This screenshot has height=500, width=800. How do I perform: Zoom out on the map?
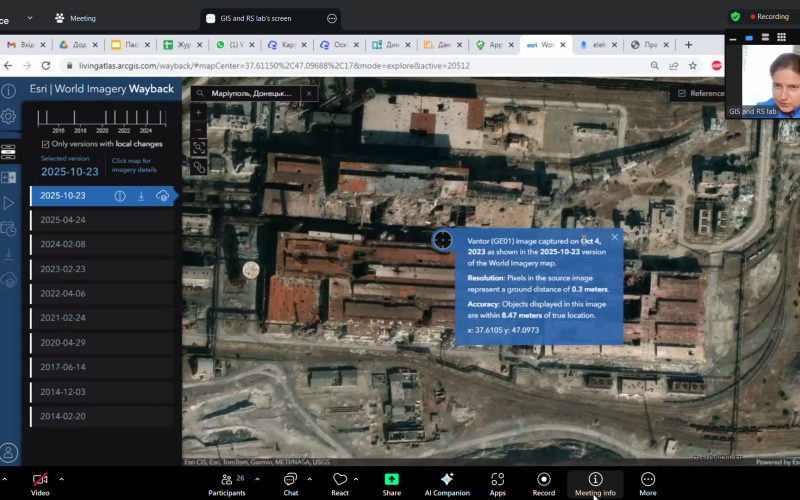[x=199, y=130]
